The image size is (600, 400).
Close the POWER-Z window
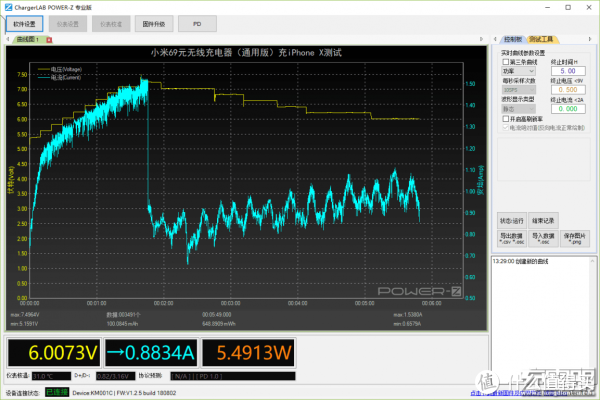[x=589, y=7]
